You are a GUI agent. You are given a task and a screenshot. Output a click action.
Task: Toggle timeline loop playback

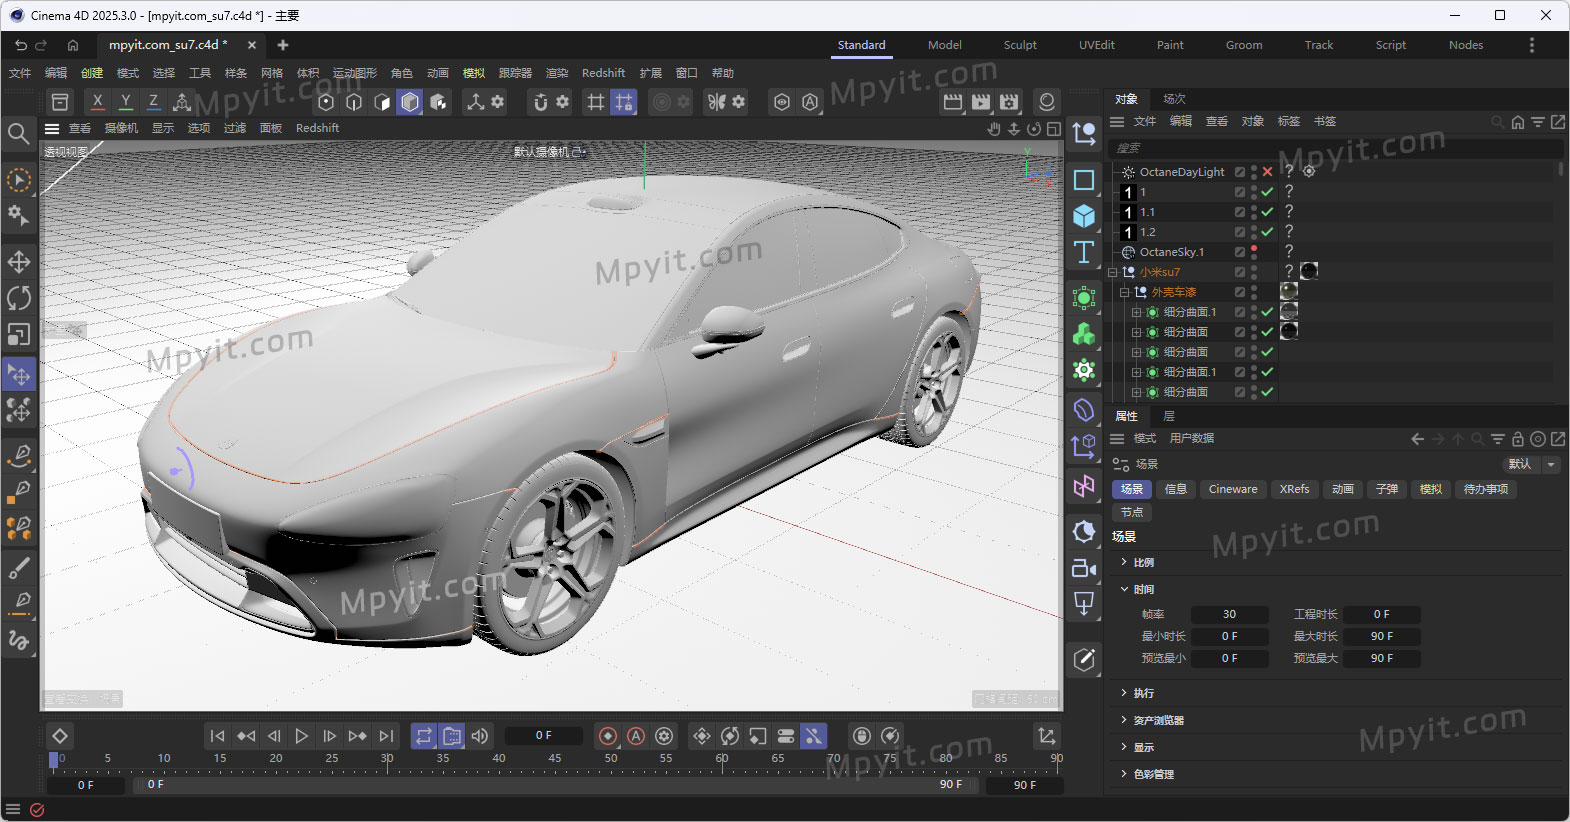(424, 736)
